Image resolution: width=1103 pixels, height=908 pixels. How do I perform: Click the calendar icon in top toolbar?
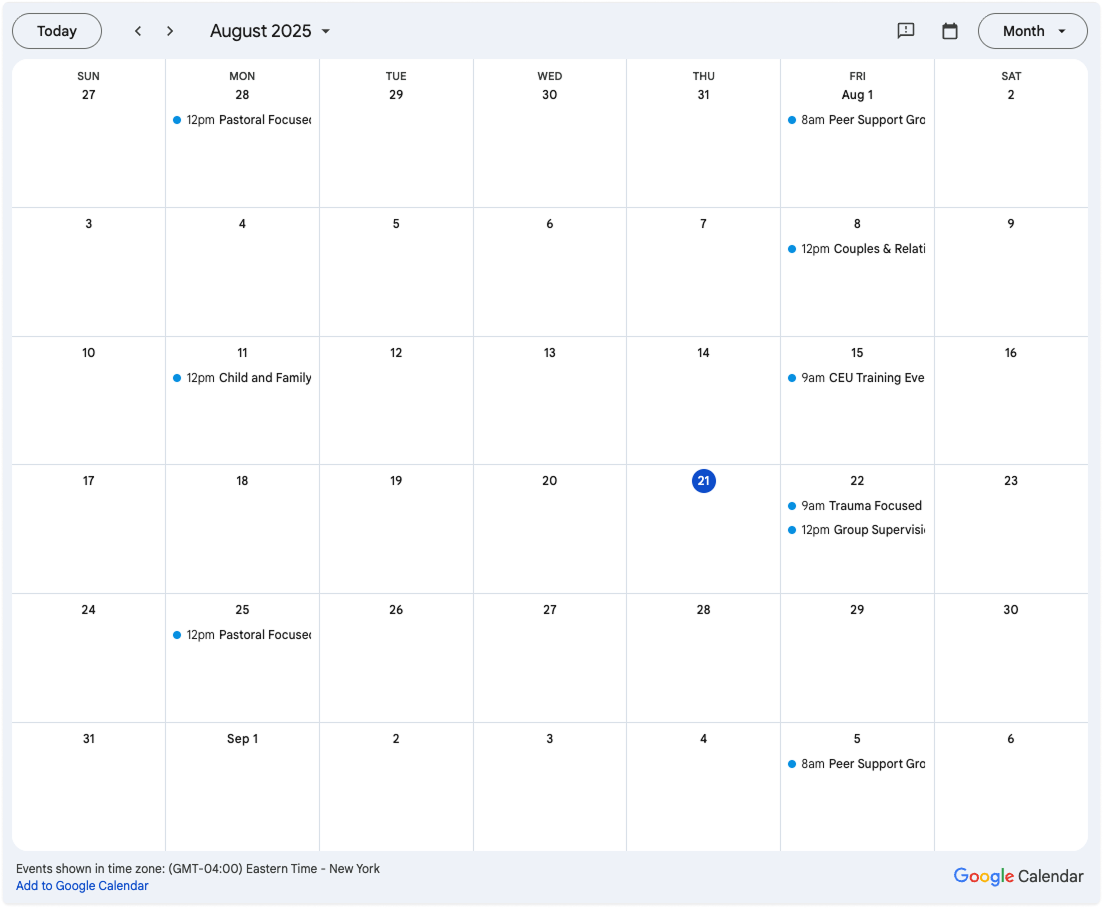click(950, 31)
